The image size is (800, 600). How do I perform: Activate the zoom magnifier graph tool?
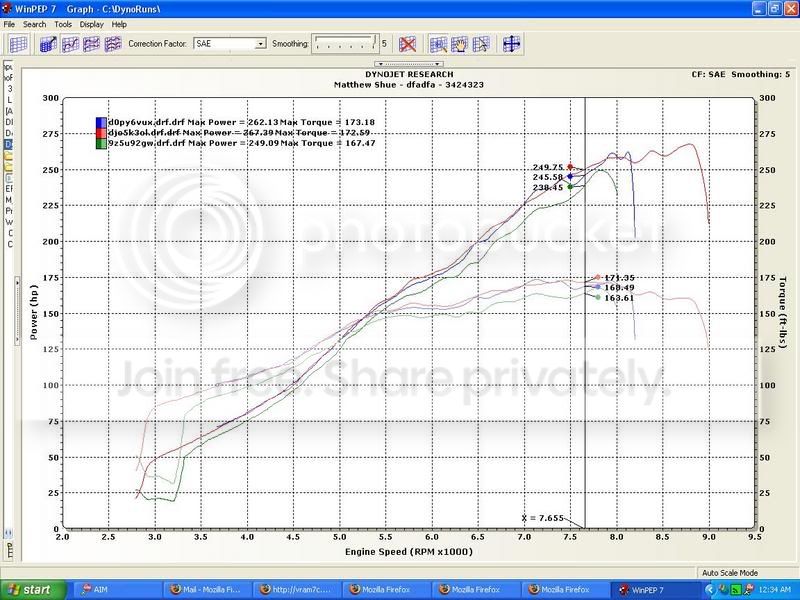[x=438, y=44]
